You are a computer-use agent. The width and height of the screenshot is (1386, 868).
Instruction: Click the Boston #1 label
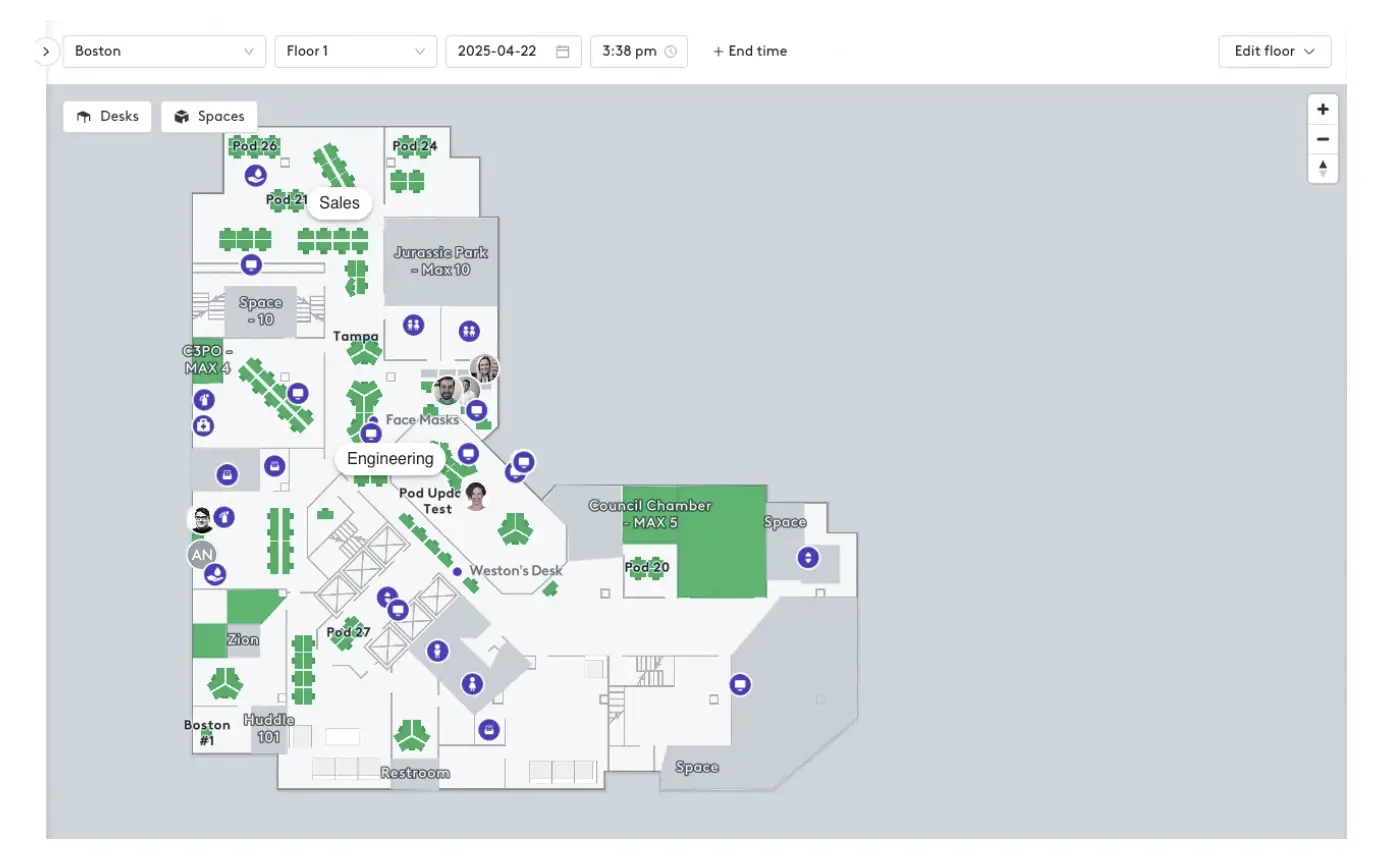pos(207,733)
